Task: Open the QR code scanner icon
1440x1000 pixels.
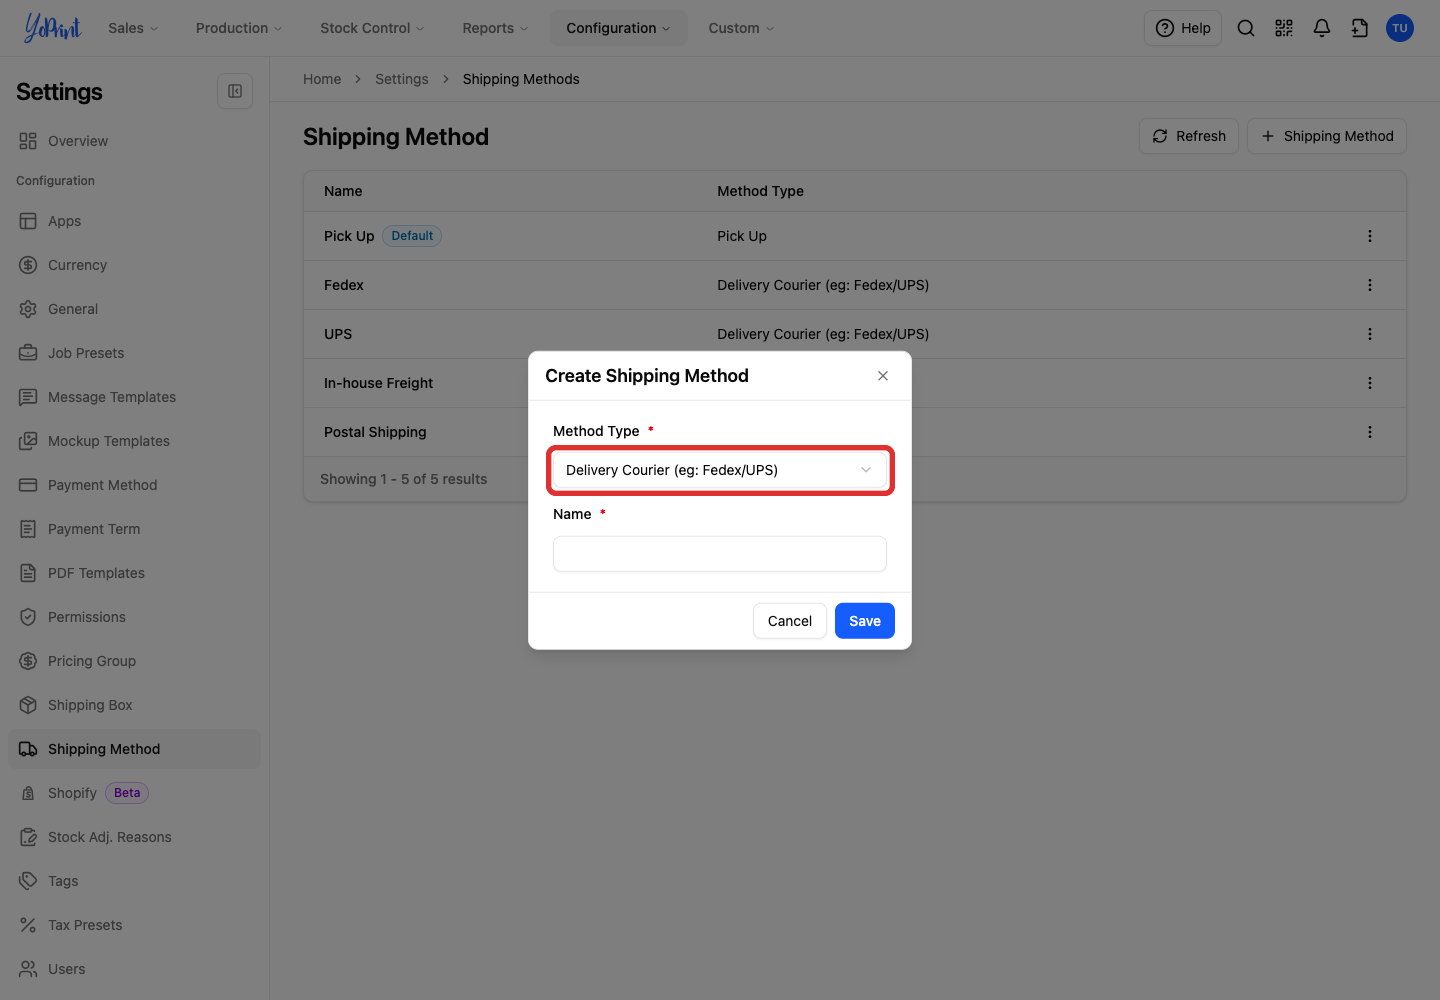Action: tap(1284, 28)
